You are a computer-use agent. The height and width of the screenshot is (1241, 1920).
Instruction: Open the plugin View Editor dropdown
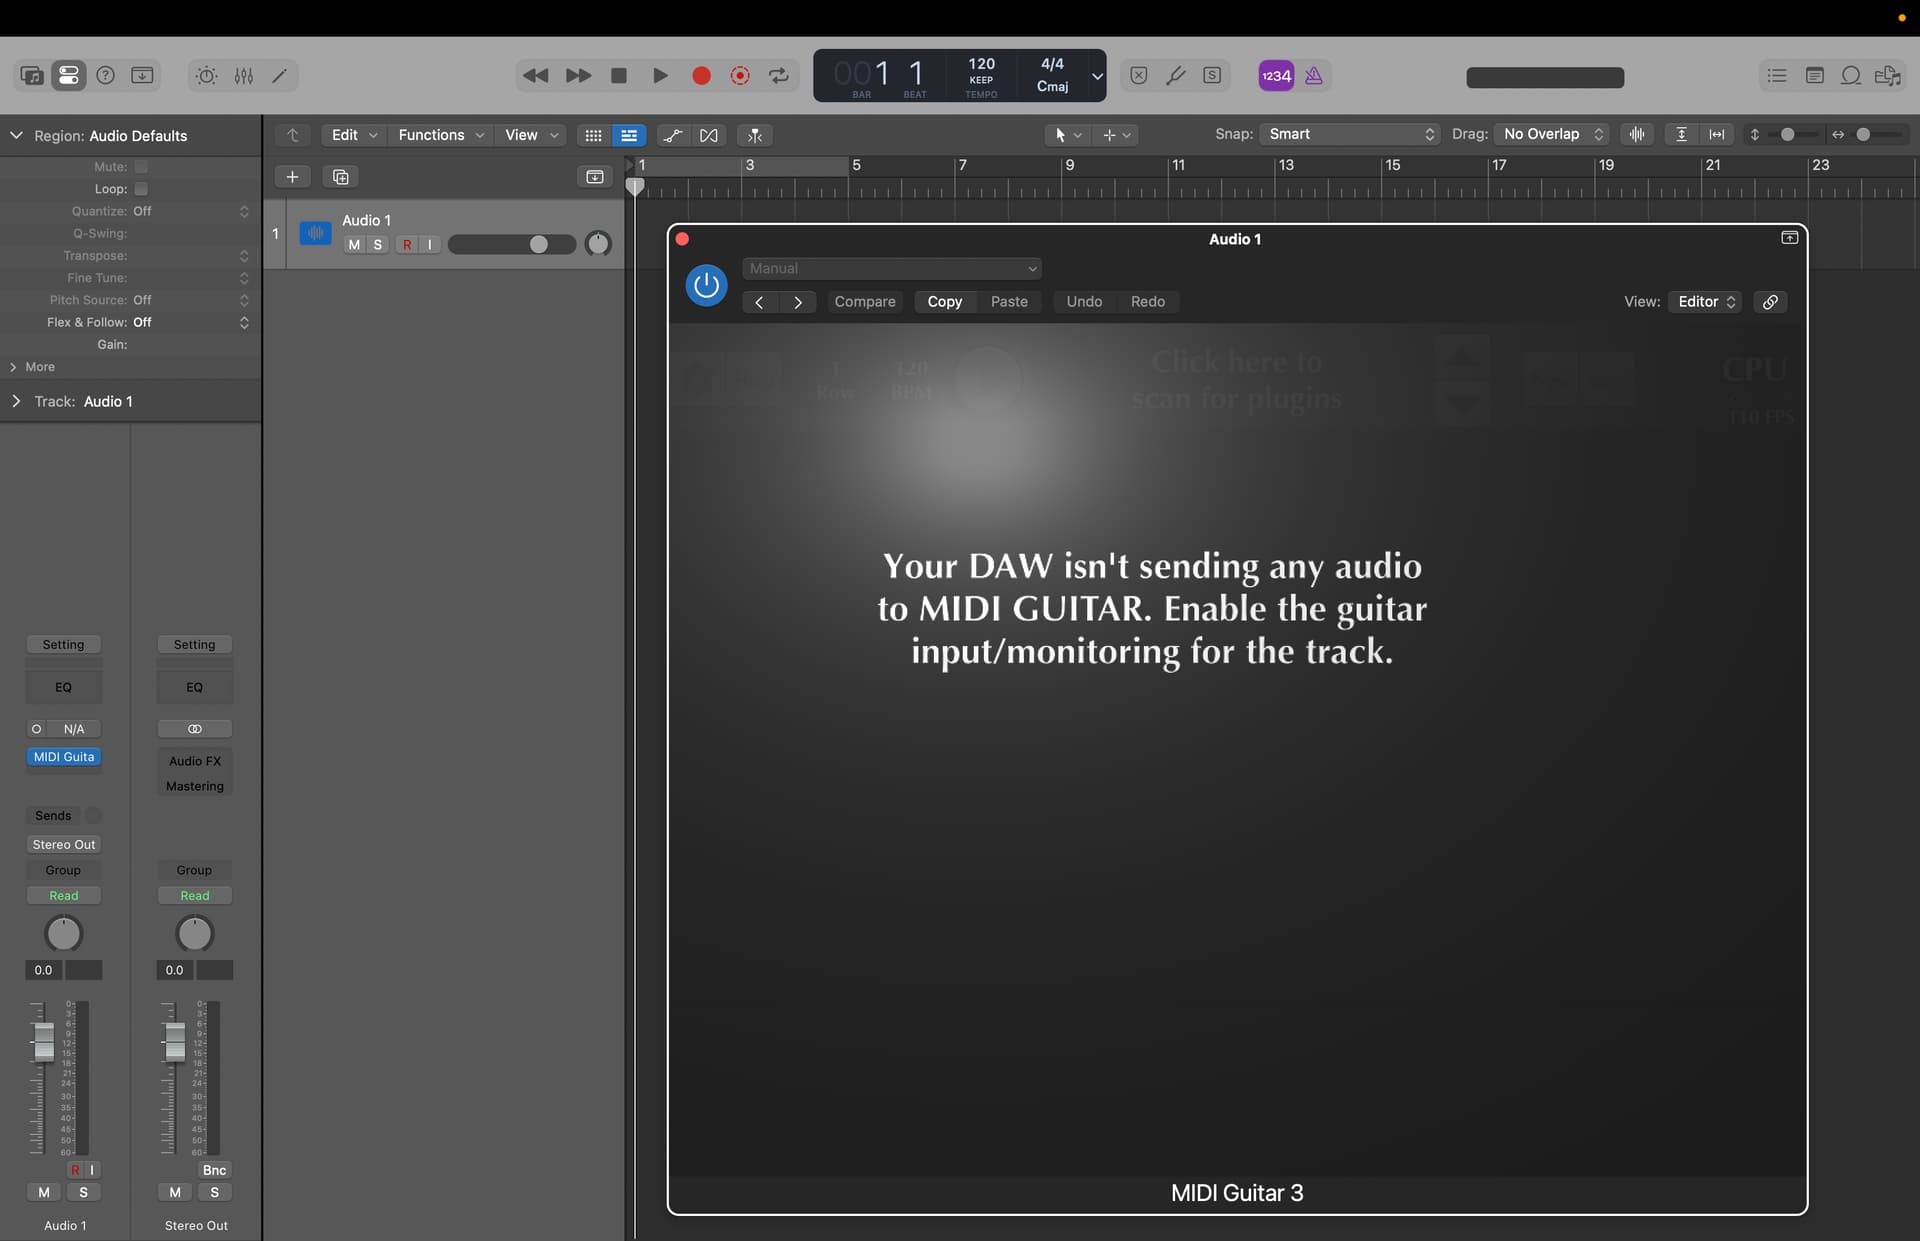tap(1706, 302)
